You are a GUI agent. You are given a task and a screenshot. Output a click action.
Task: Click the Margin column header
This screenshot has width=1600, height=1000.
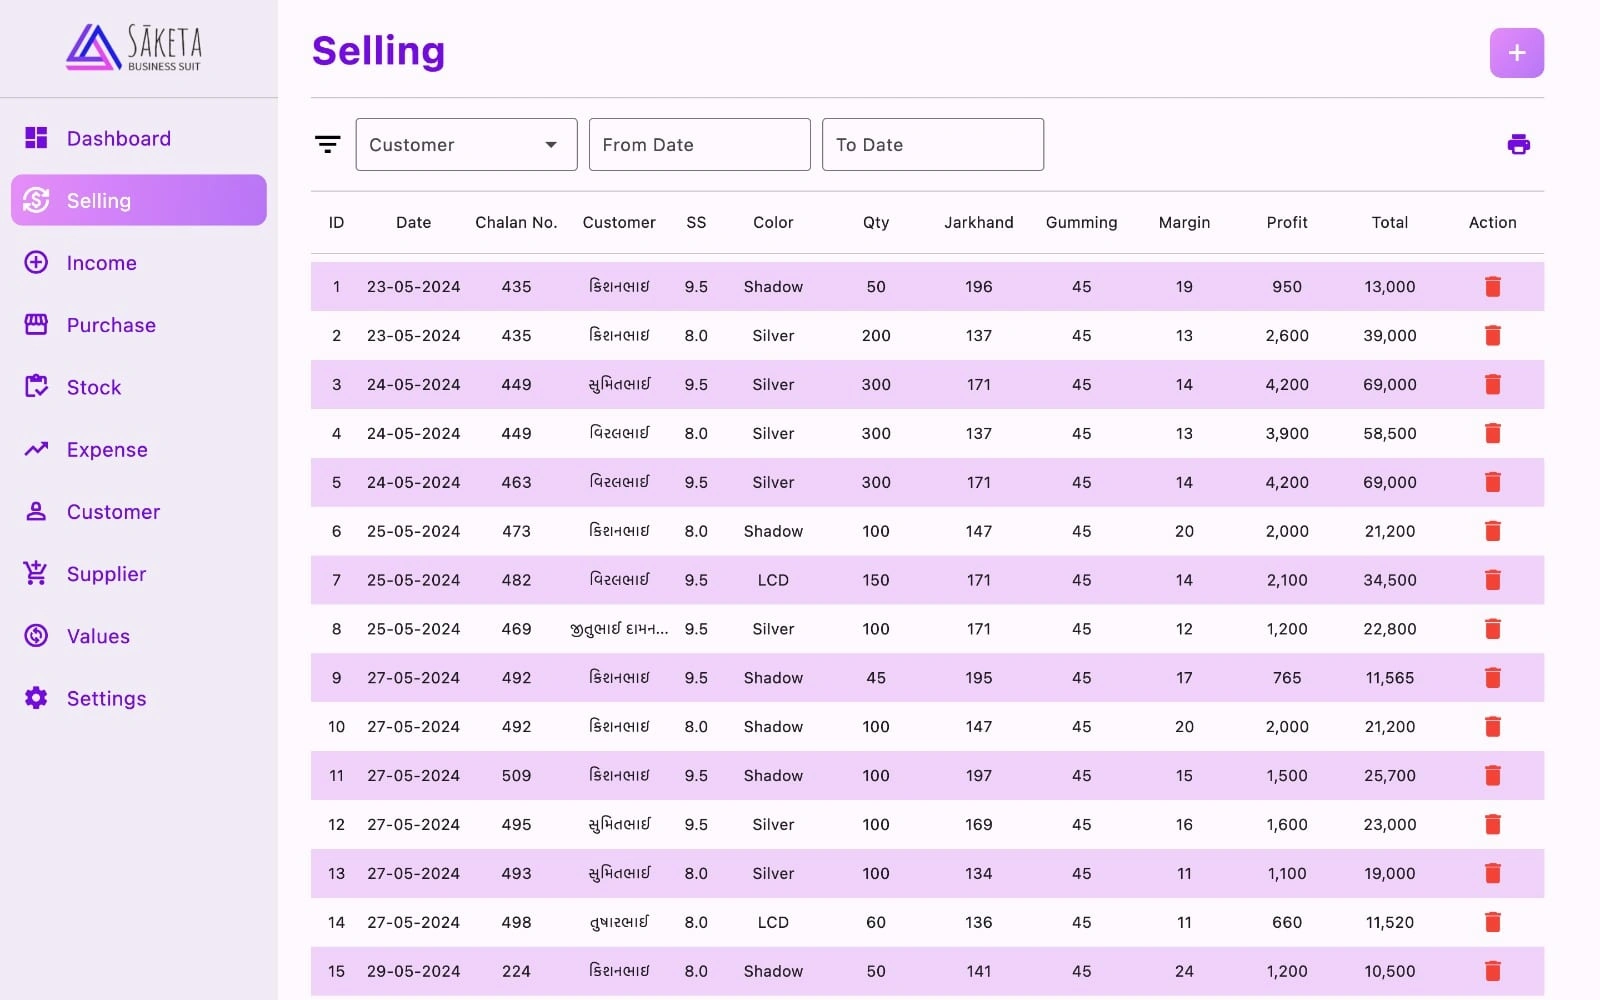(x=1184, y=222)
